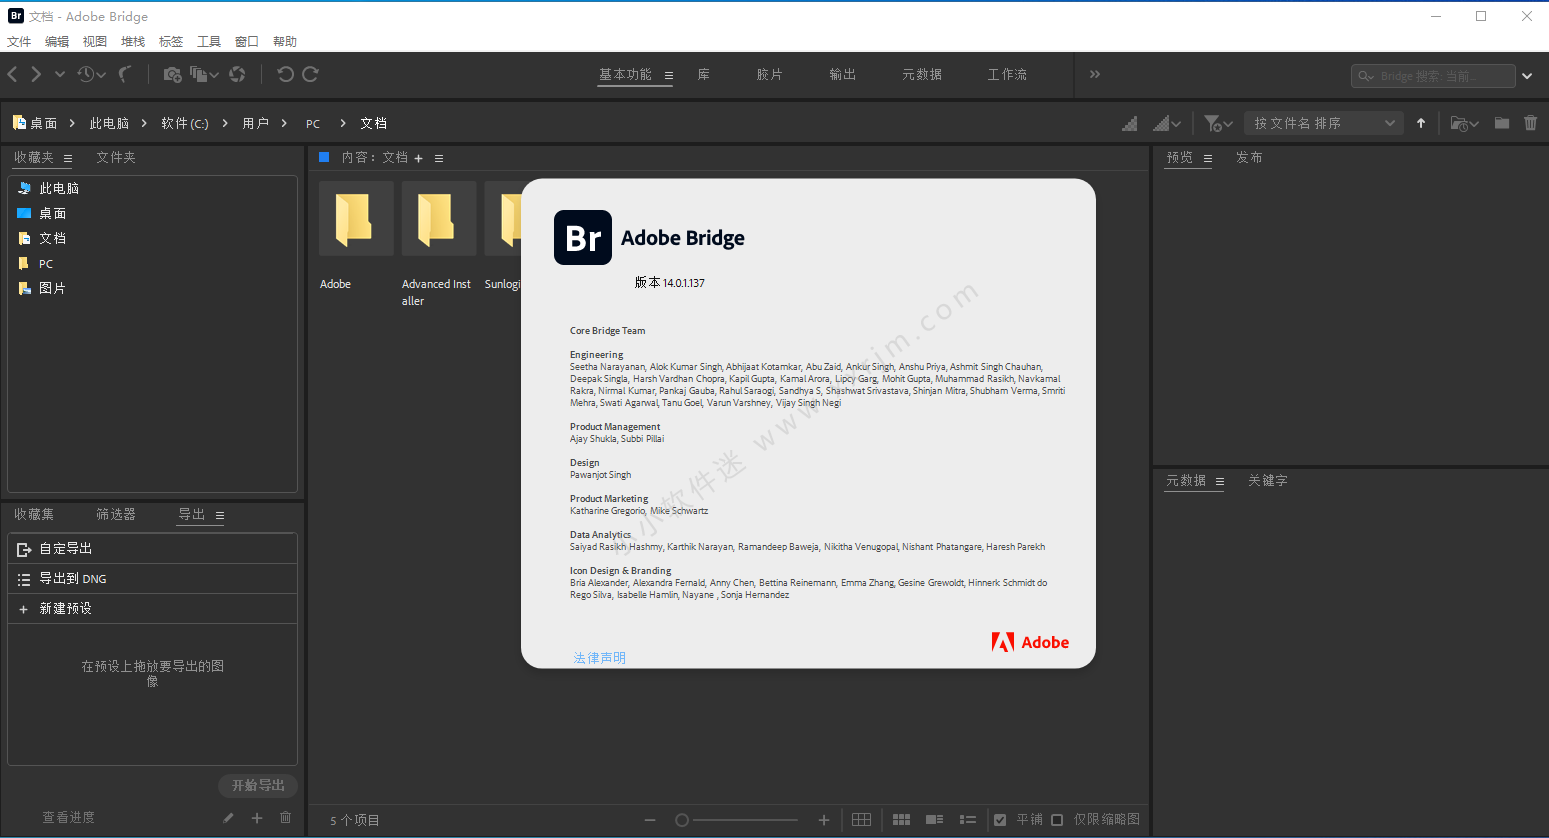Open the parent or favorites dropdown chevron
This screenshot has height=838, width=1549.
click(x=60, y=74)
